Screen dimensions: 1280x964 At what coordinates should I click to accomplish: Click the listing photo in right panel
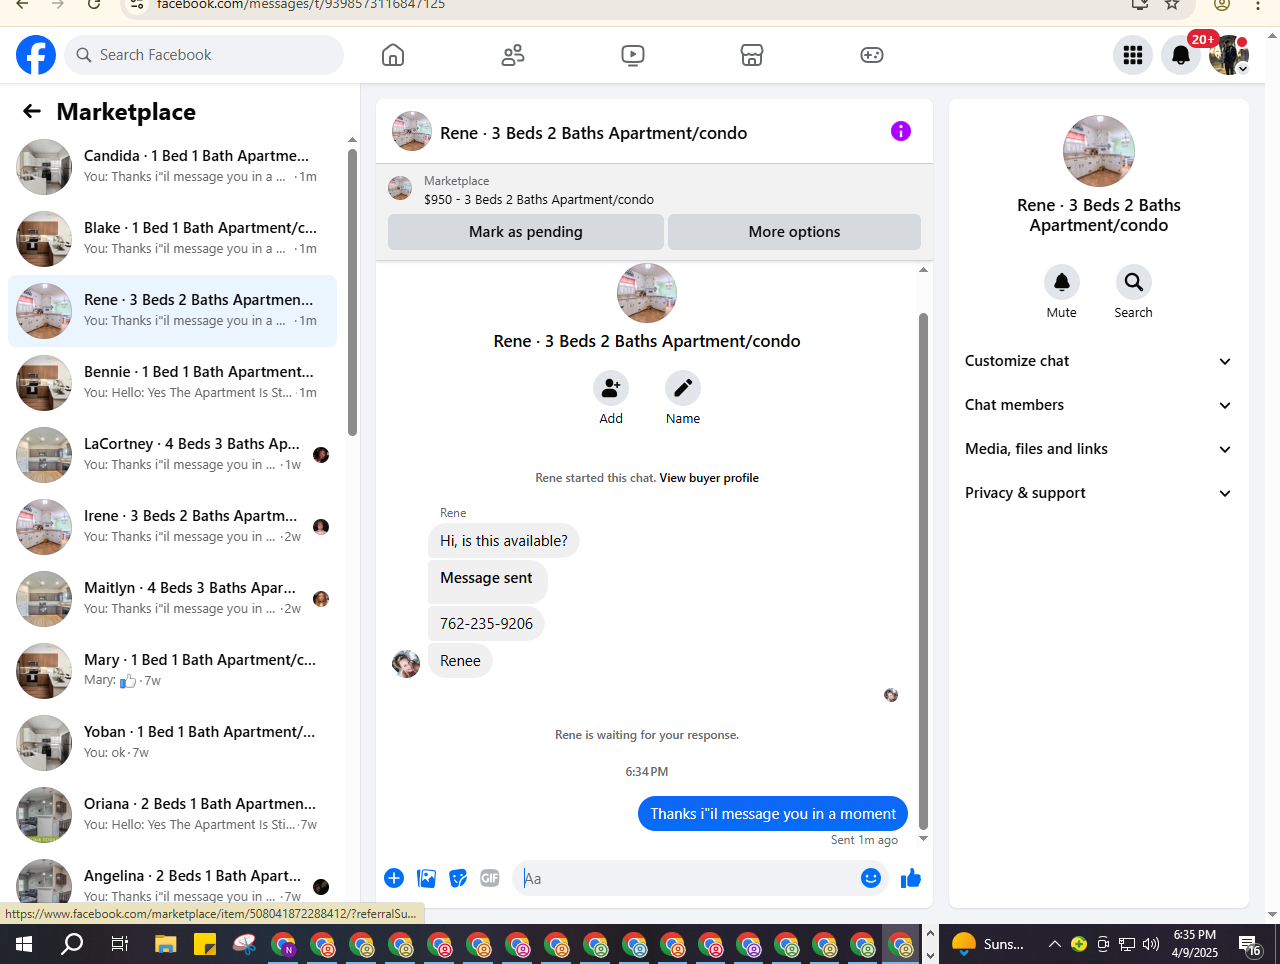click(1099, 151)
